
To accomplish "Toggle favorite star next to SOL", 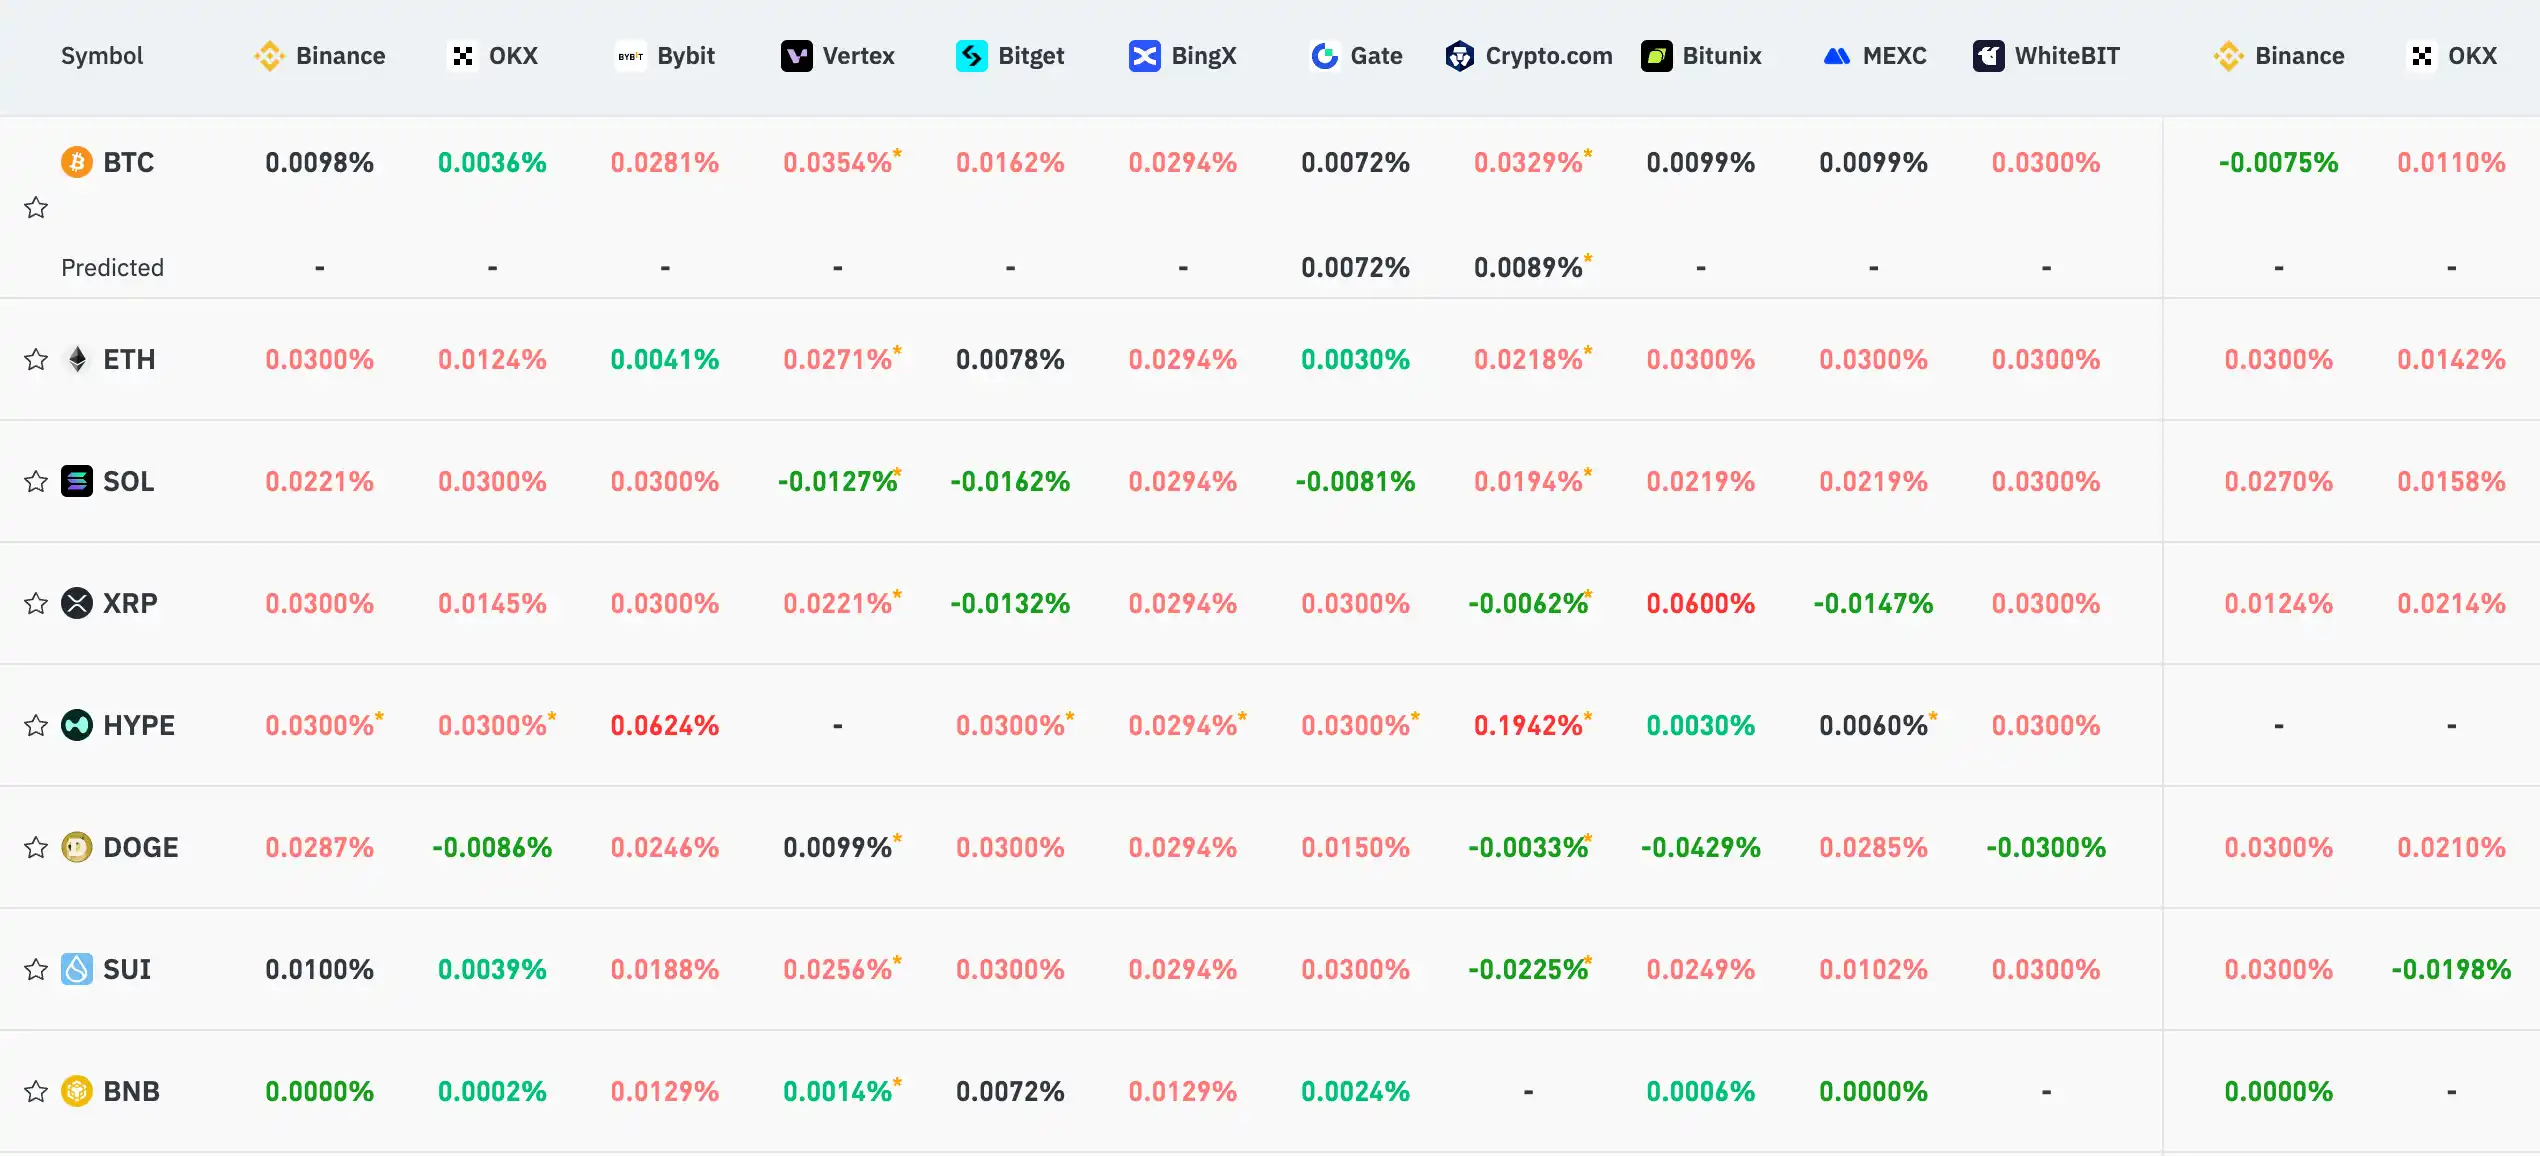I will 36,482.
